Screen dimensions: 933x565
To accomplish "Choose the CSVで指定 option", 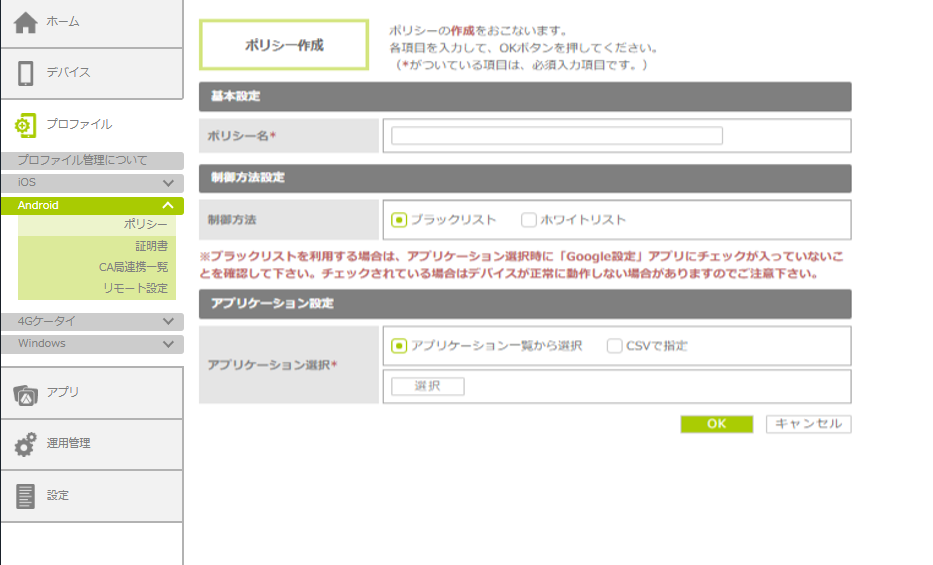I will tap(614, 346).
